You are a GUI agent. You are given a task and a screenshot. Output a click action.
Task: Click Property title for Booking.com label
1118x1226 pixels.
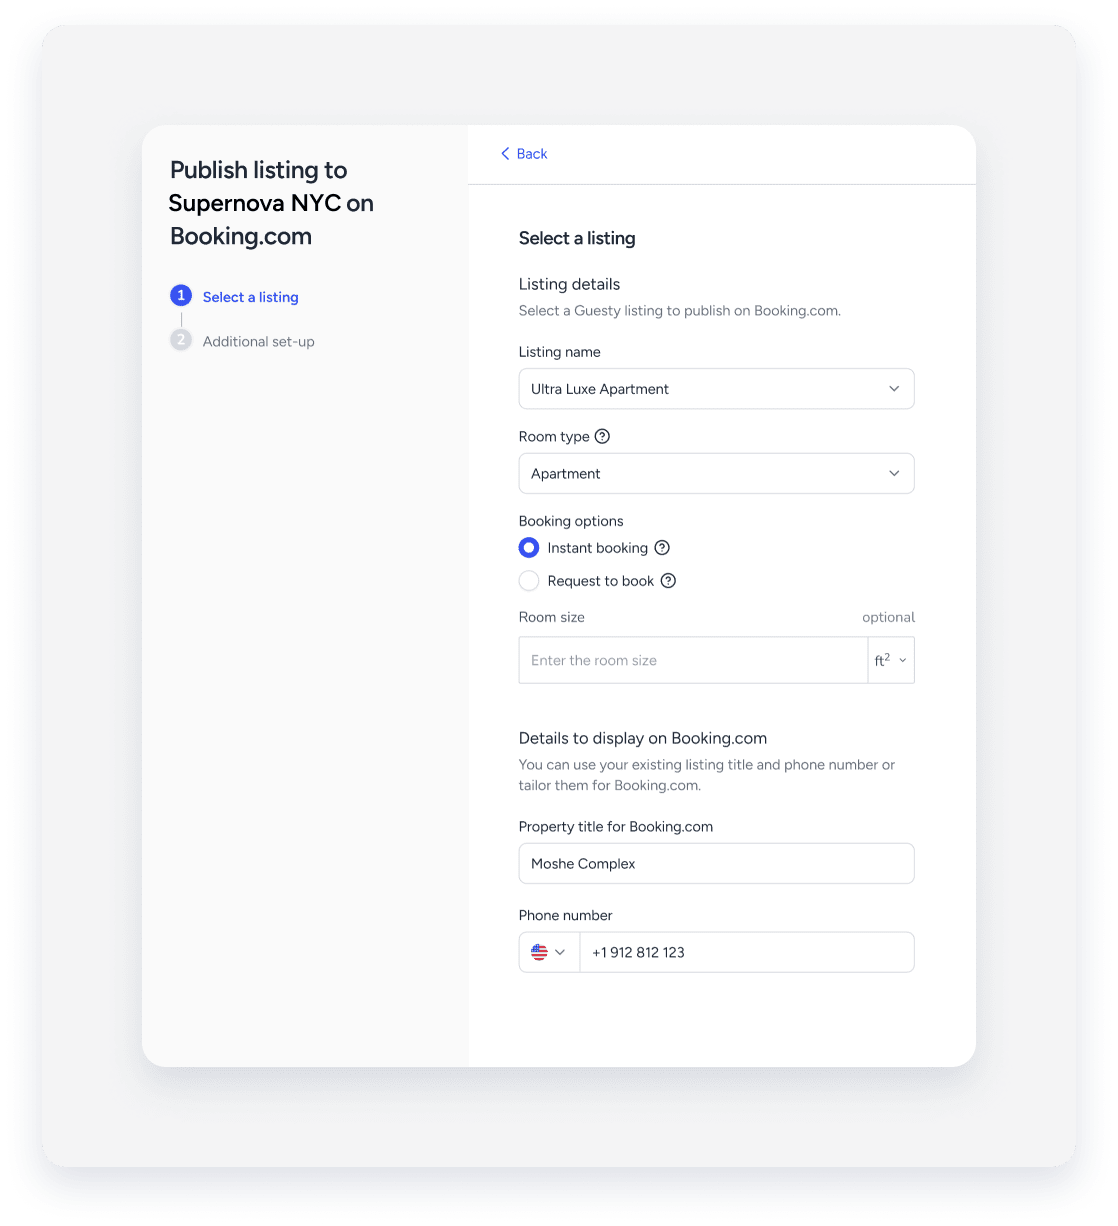tap(616, 827)
